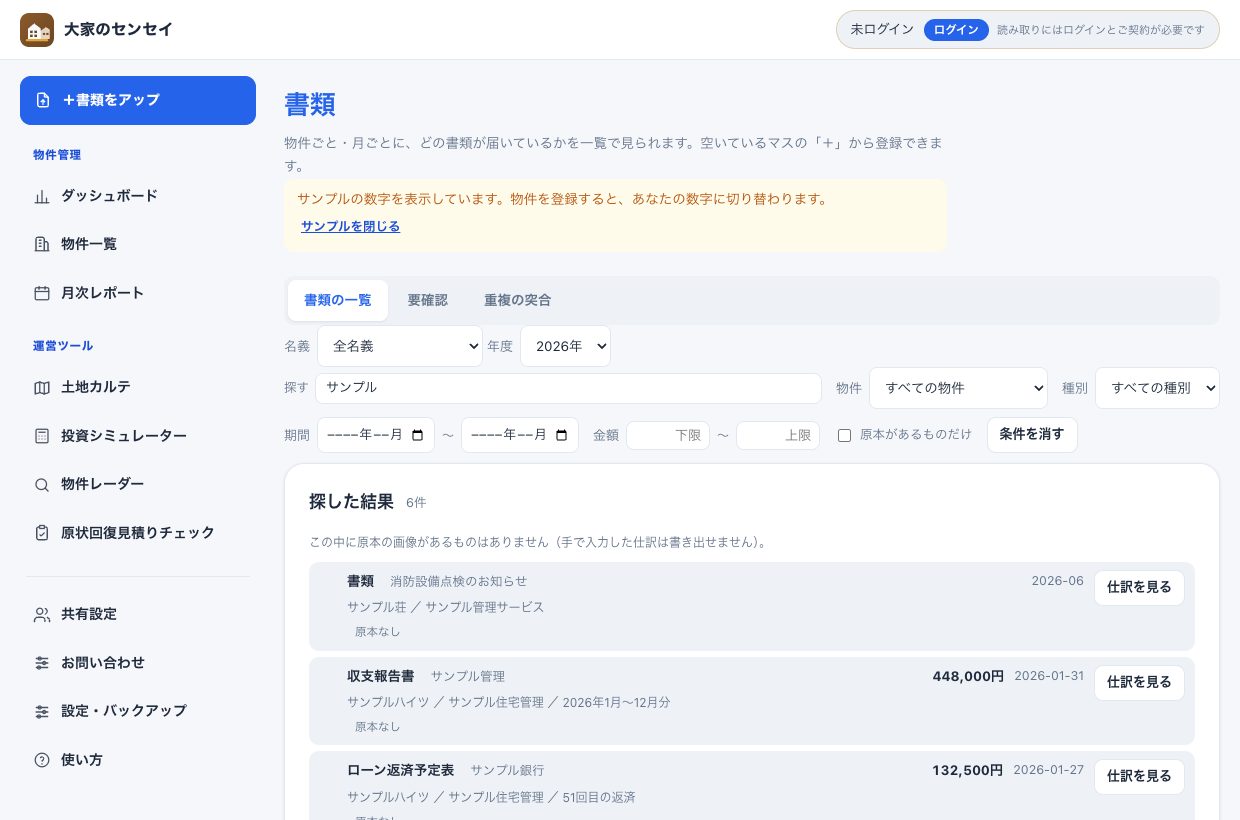
Task: Switch to 重複の突合 tab
Action: click(517, 300)
